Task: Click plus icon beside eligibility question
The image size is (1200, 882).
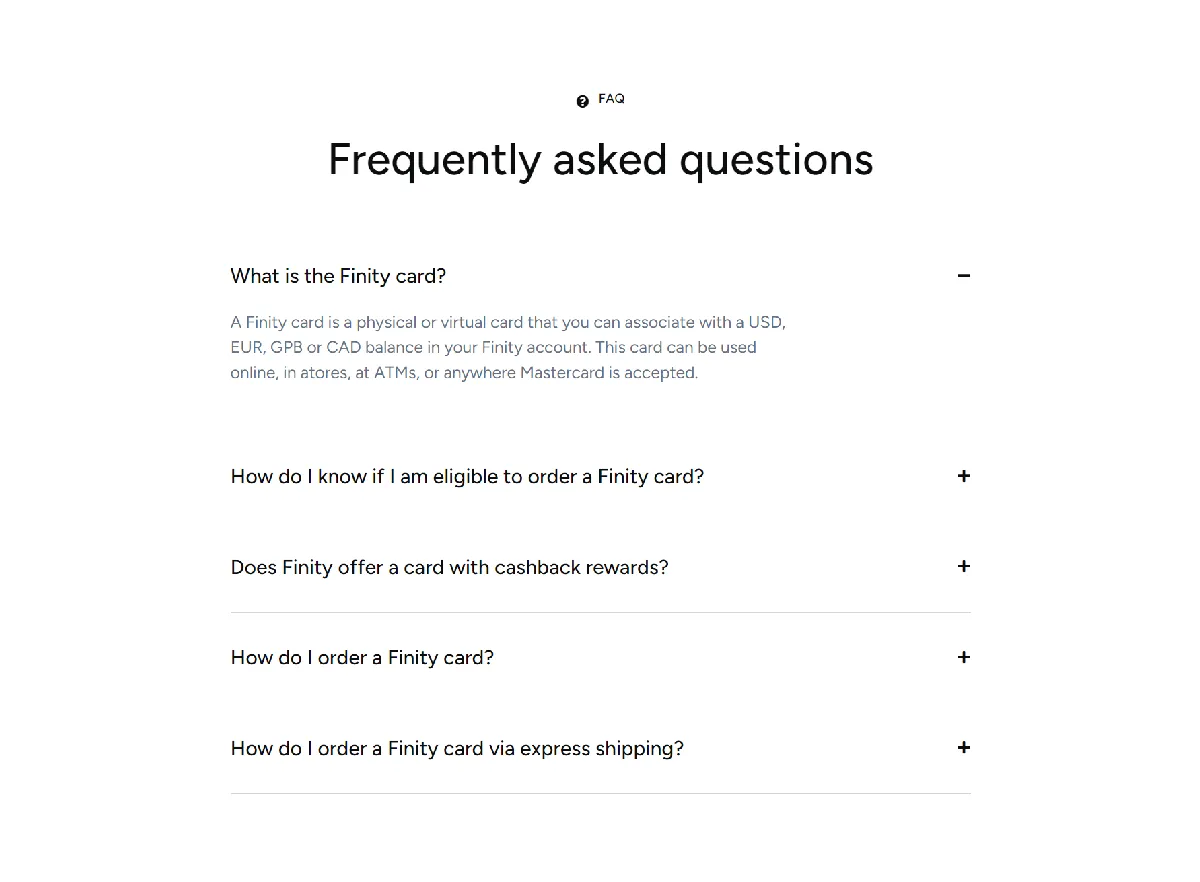Action: pyautogui.click(x=964, y=476)
